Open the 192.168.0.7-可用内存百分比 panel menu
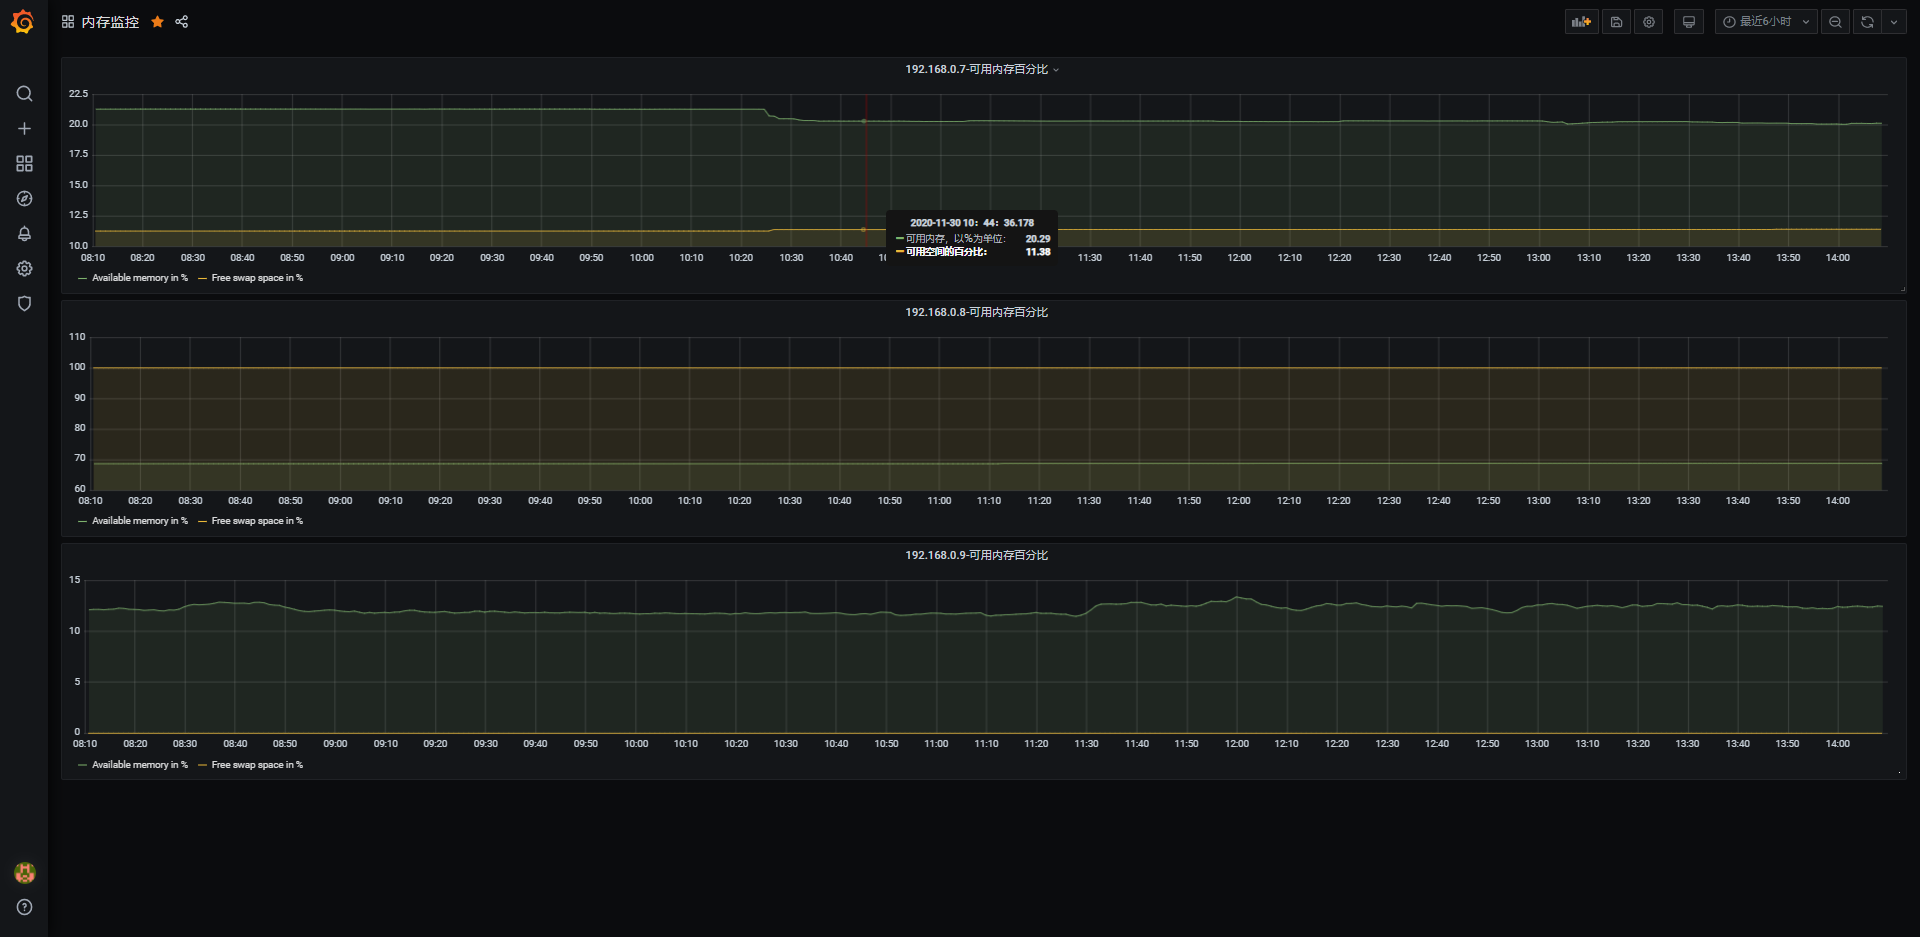The image size is (1920, 937). click(x=982, y=69)
